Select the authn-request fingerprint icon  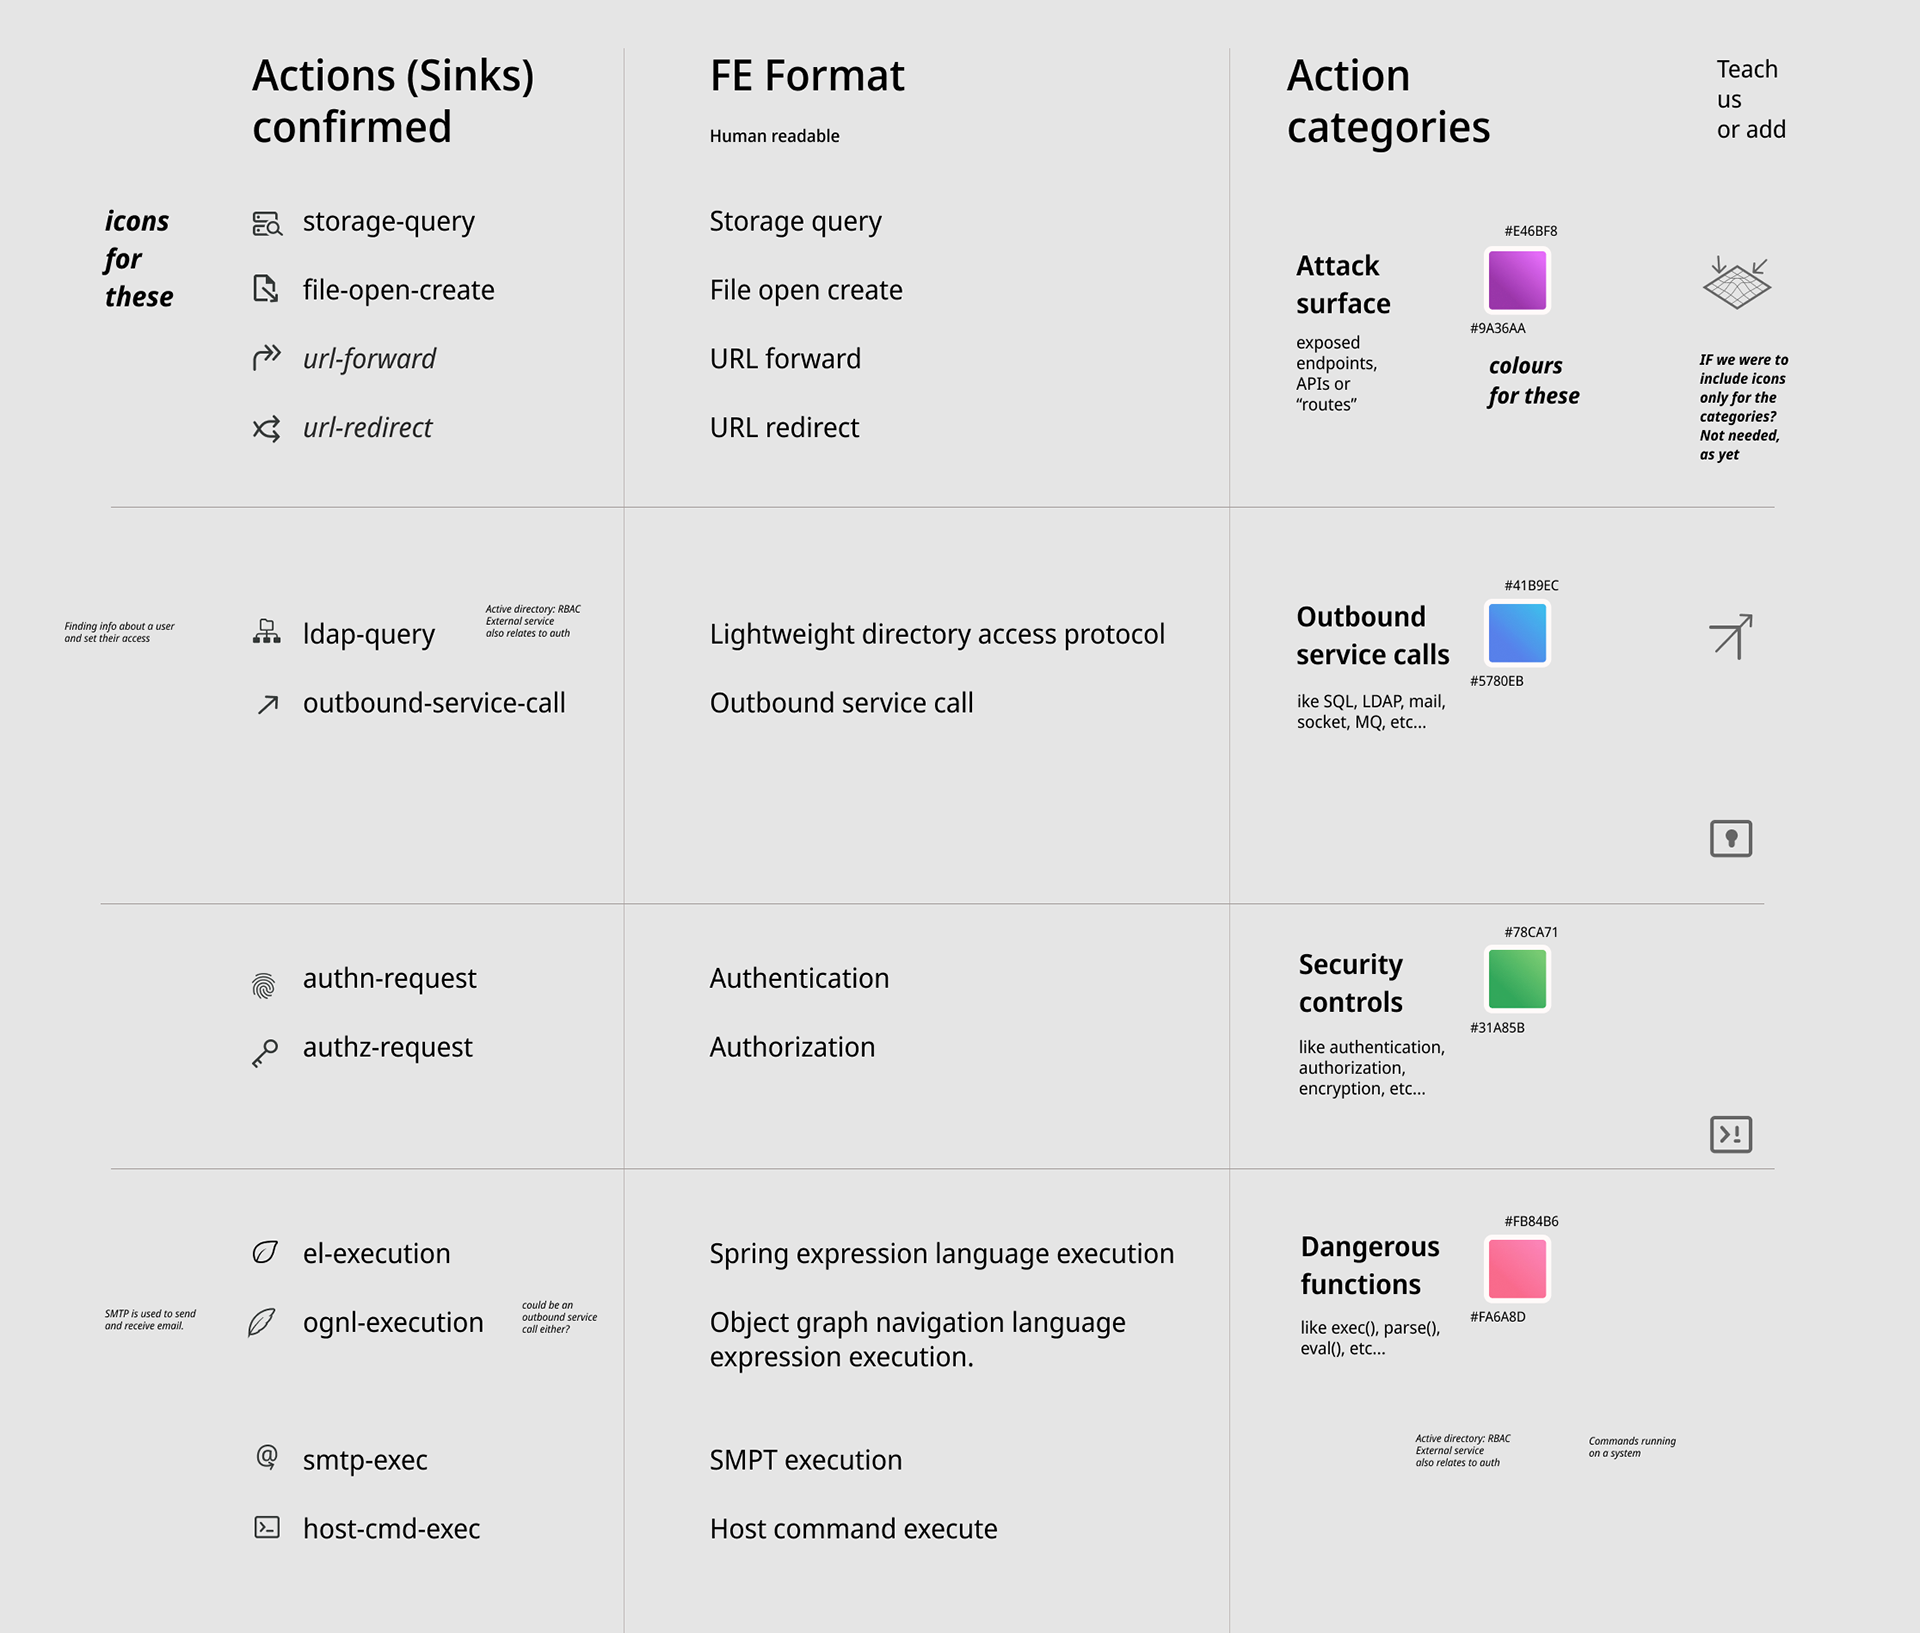coord(264,986)
